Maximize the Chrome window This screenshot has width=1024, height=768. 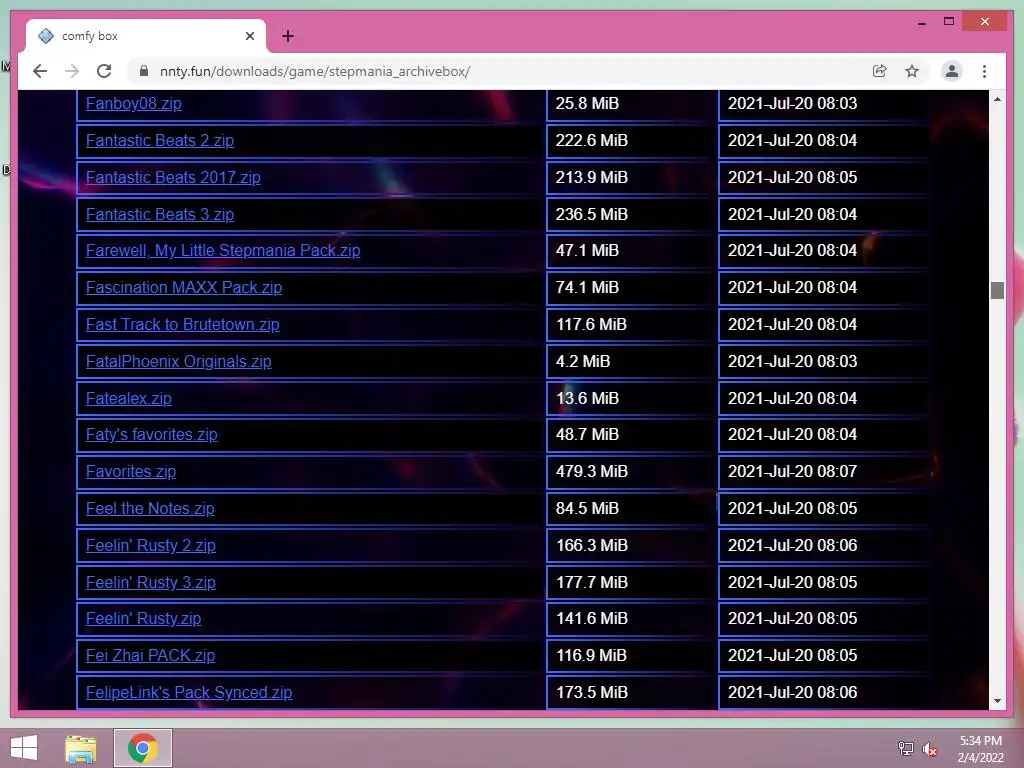click(x=949, y=22)
